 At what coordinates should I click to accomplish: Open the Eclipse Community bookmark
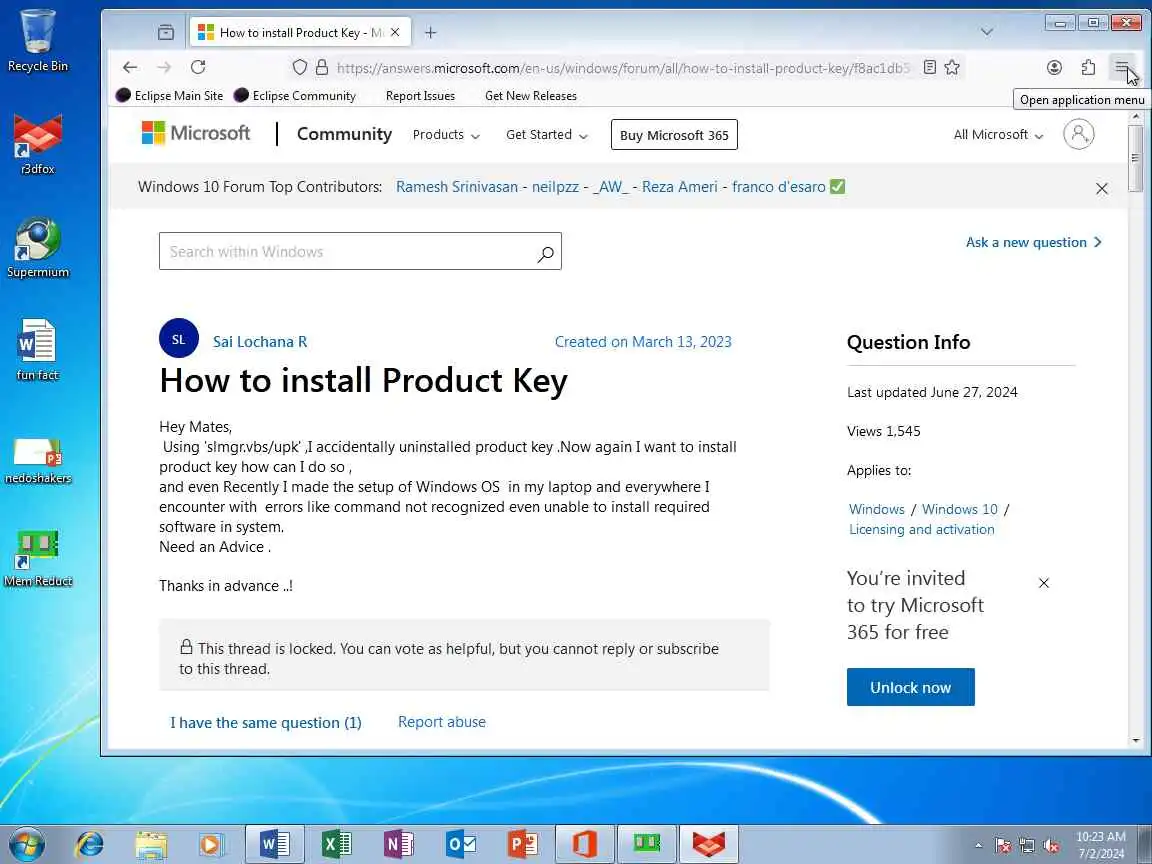pyautogui.click(x=295, y=96)
